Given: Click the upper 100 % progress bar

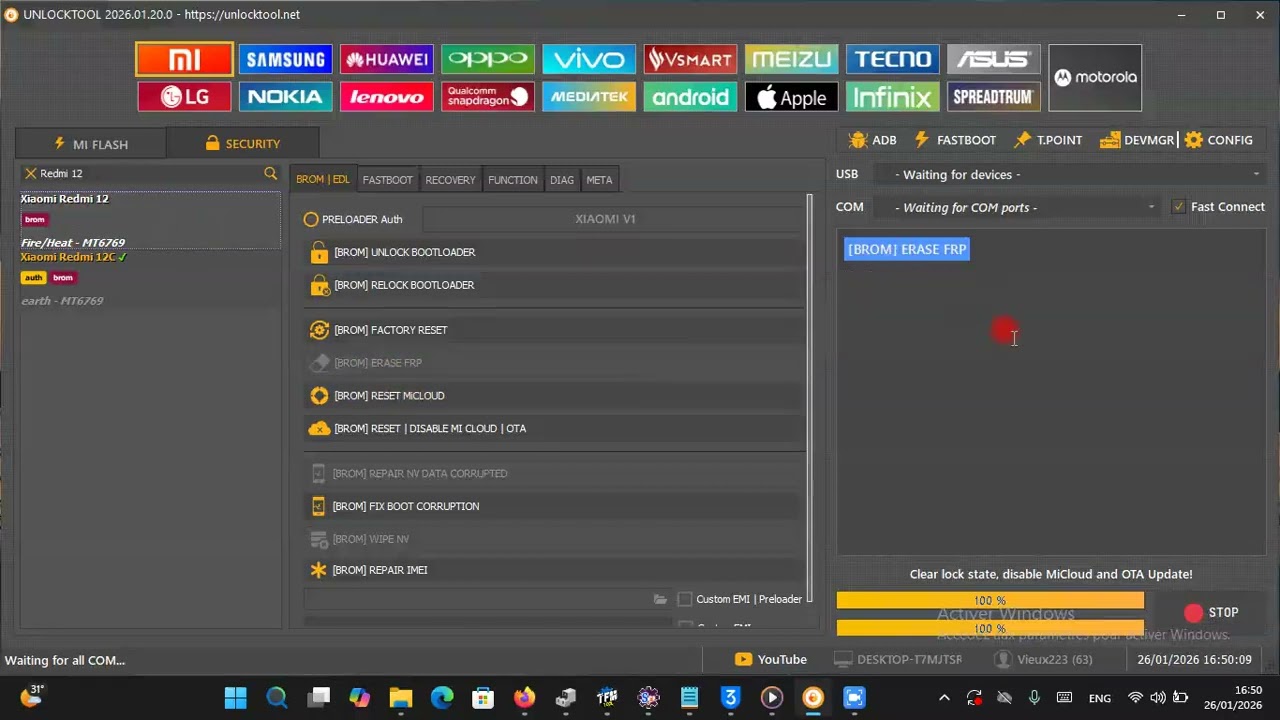Looking at the screenshot, I should click(x=990, y=600).
